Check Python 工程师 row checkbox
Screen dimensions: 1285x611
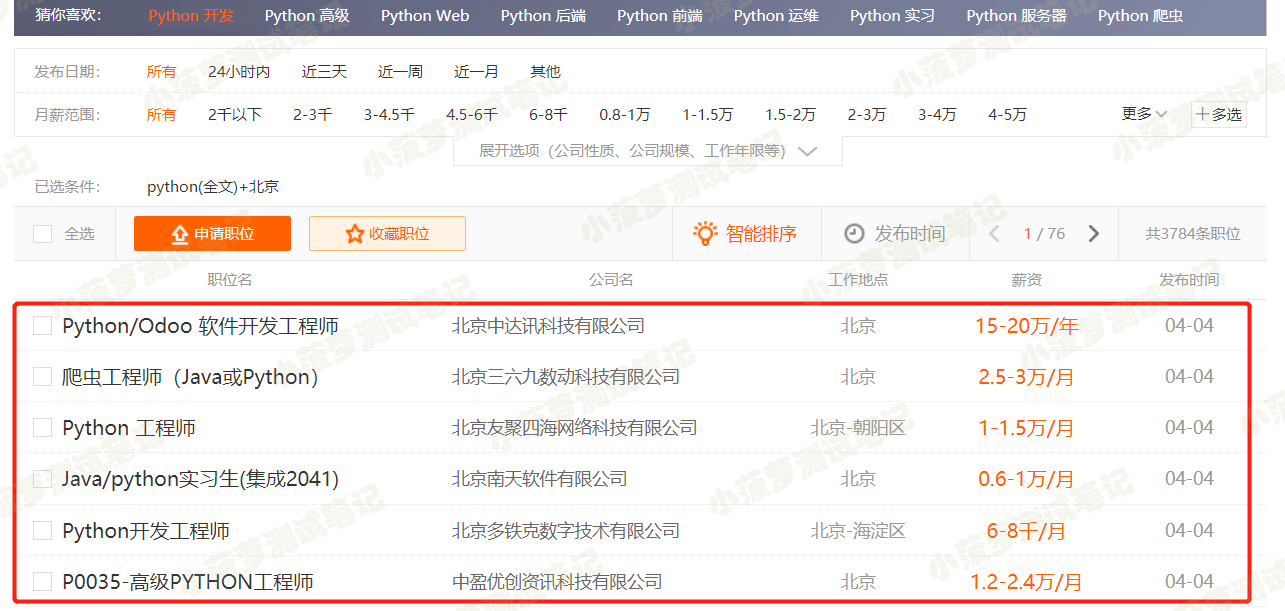tap(43, 428)
